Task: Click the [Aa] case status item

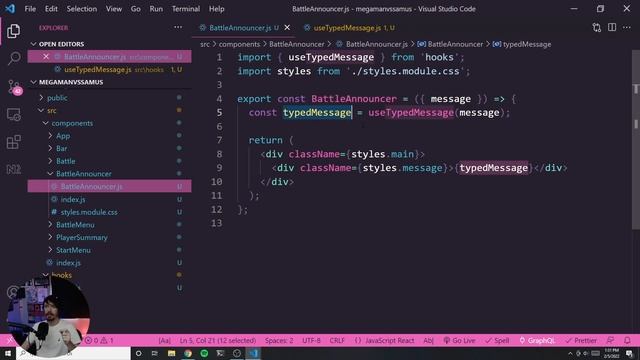Action: click(164, 340)
